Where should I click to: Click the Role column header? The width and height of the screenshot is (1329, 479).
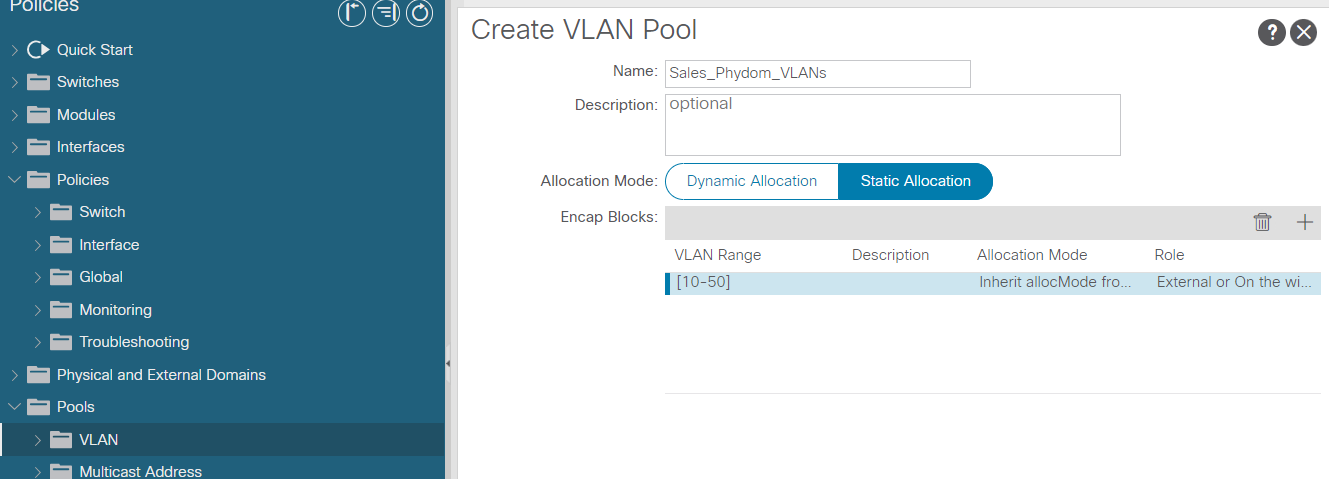[1169, 255]
